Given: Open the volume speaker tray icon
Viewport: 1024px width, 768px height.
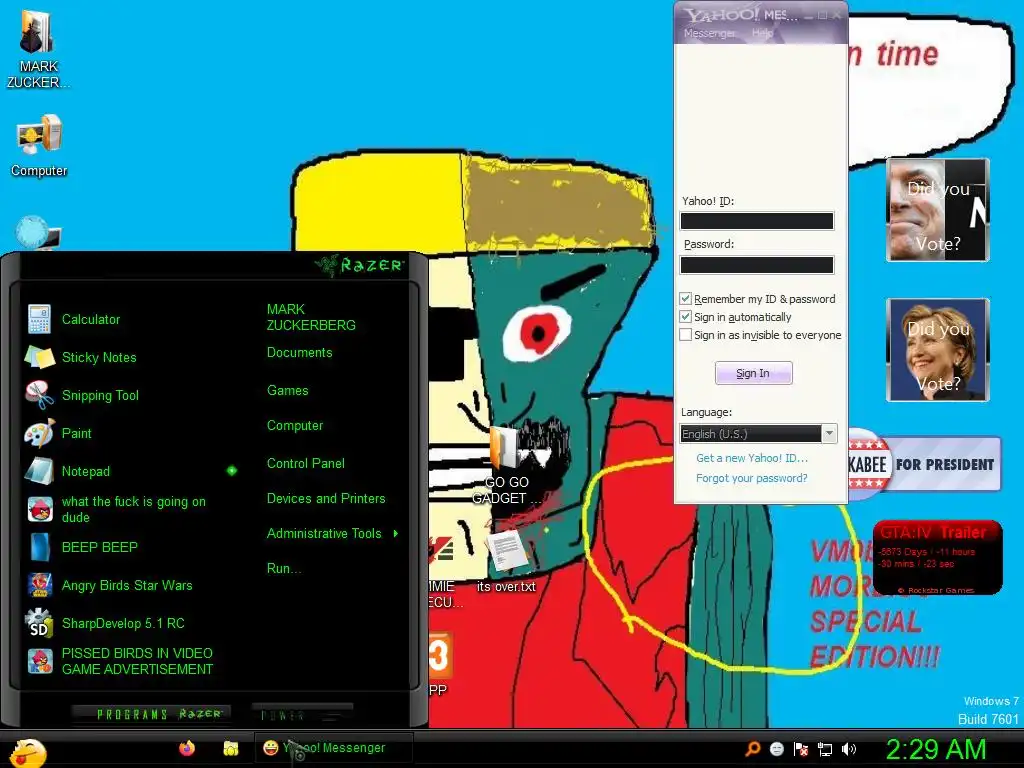Looking at the screenshot, I should click(849, 749).
